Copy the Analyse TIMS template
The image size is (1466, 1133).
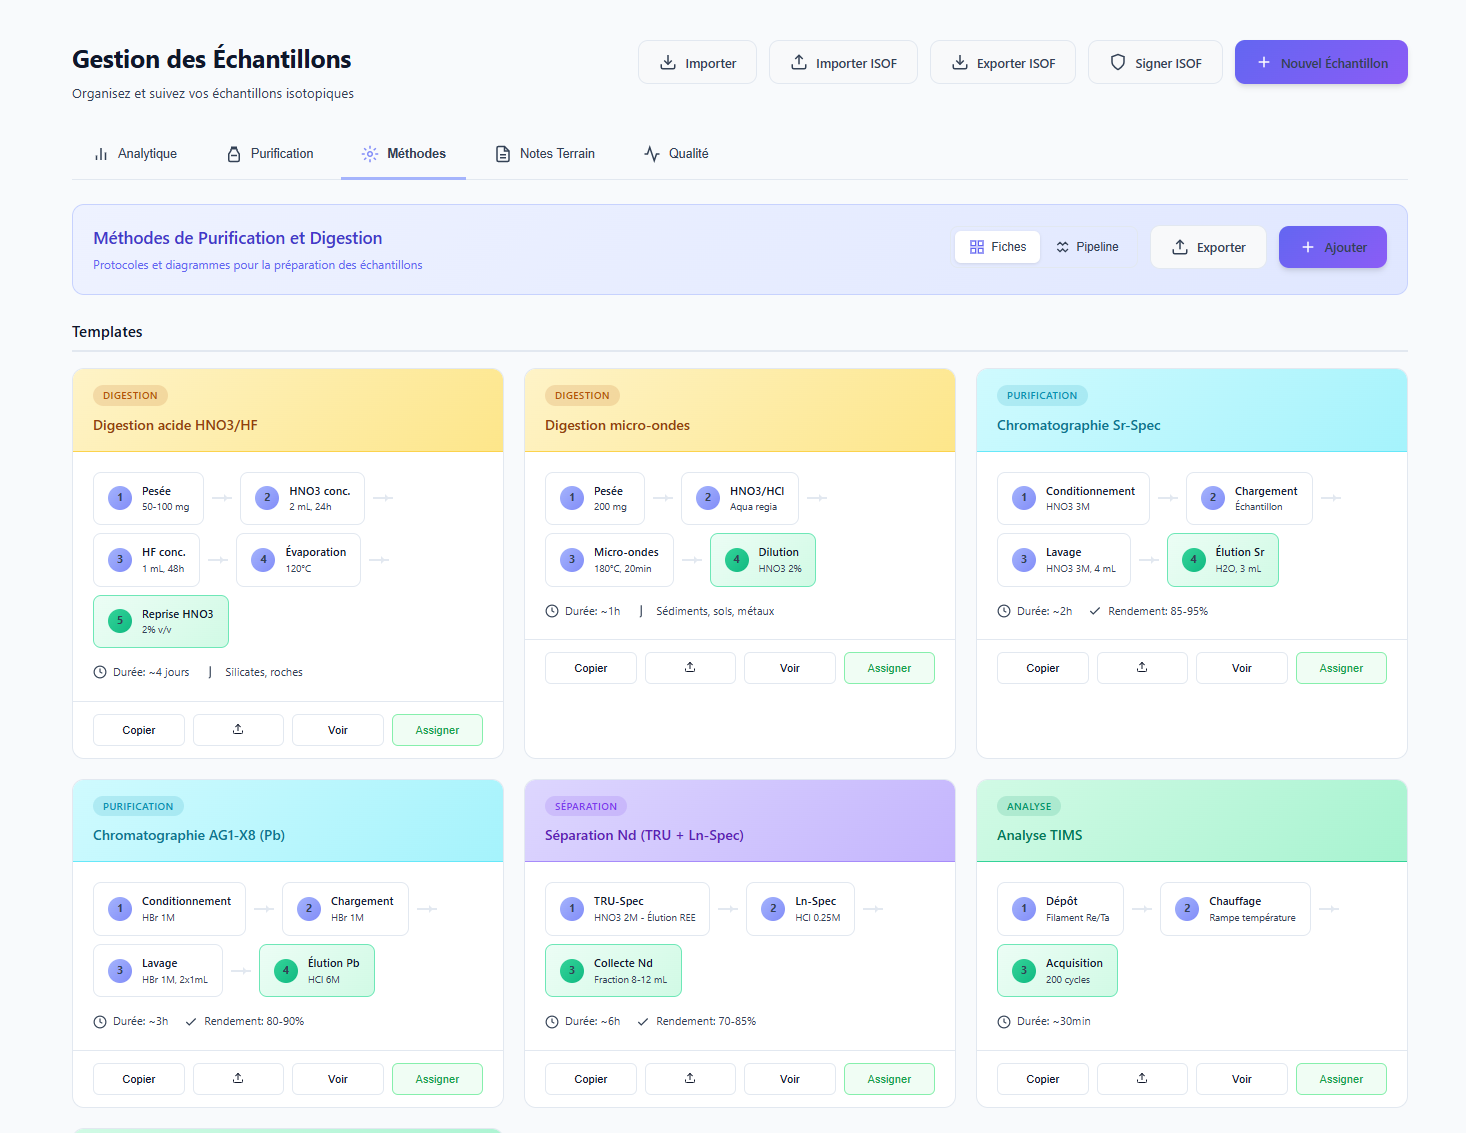1042,1079
